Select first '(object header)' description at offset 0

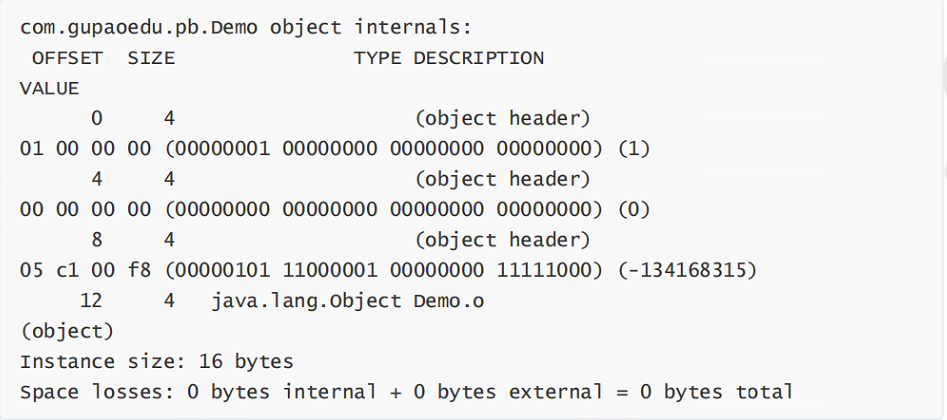[502, 118]
